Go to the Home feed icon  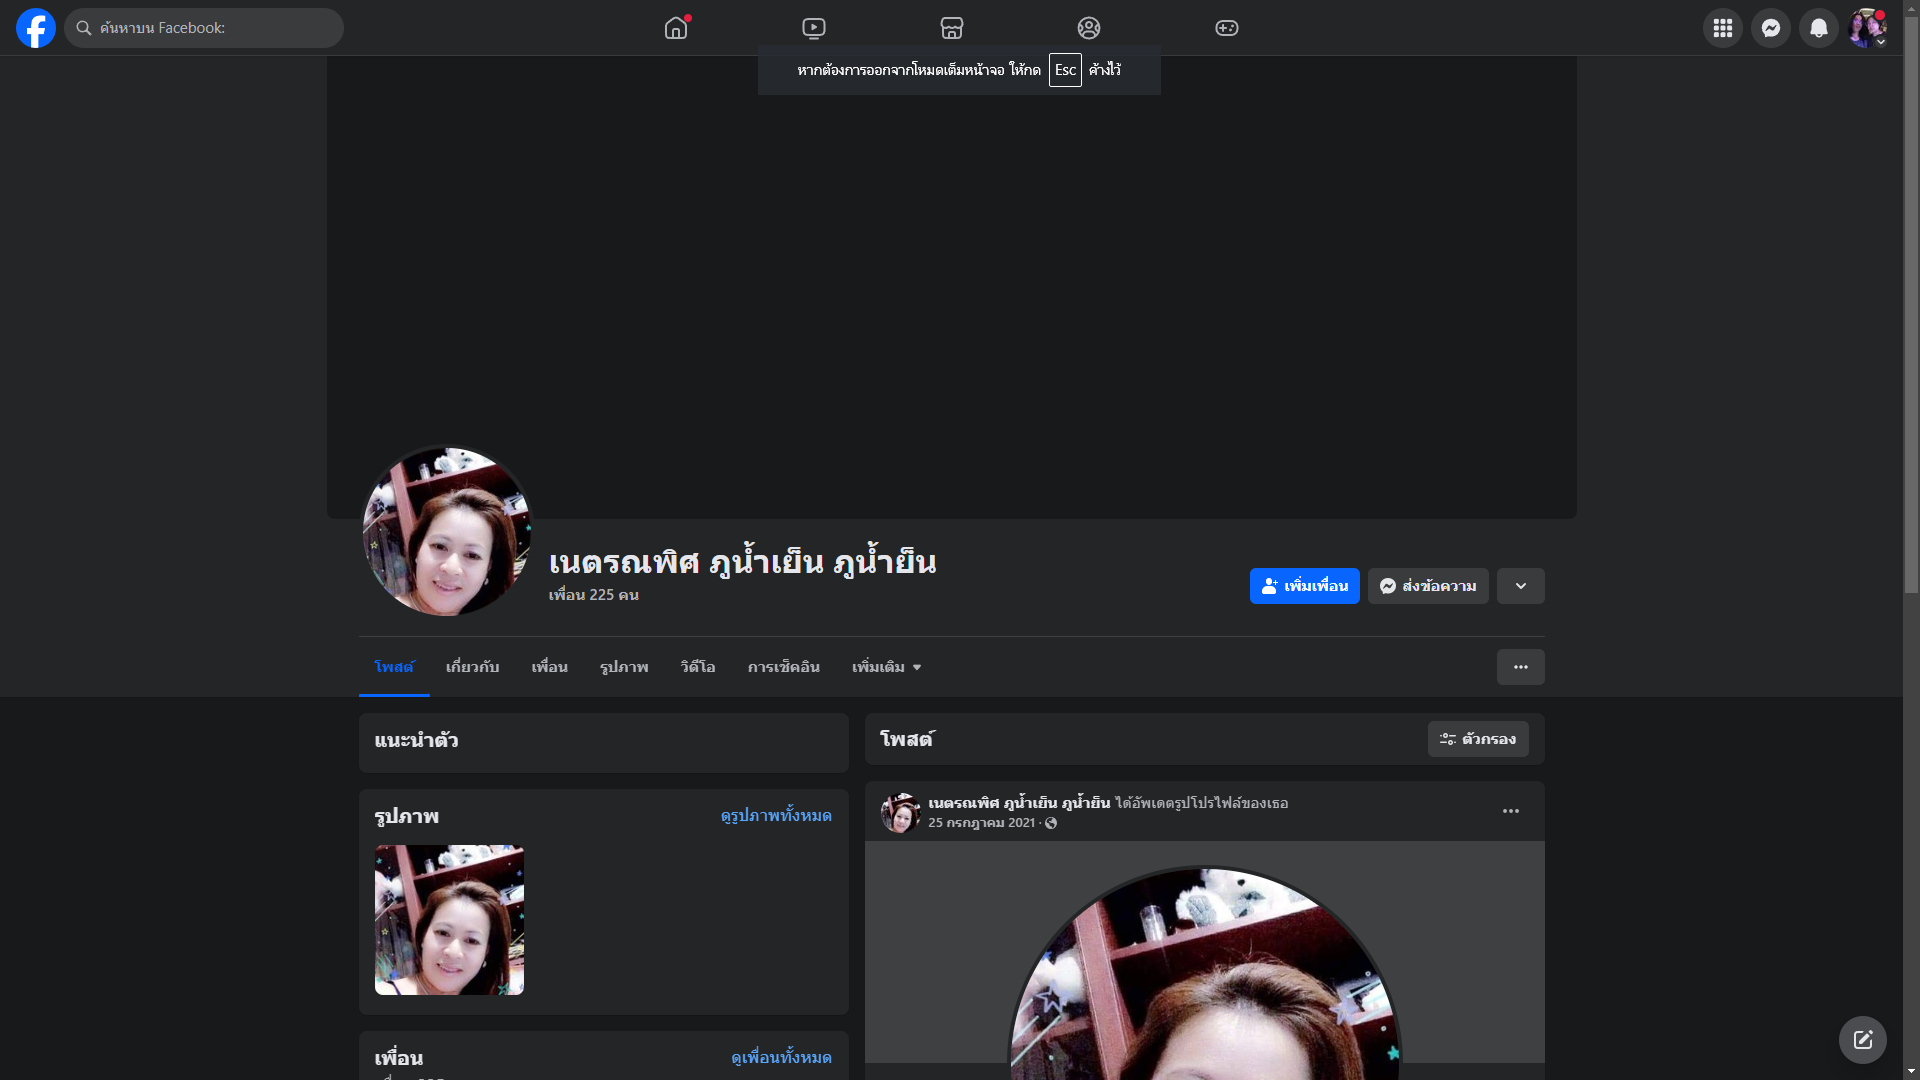point(676,28)
